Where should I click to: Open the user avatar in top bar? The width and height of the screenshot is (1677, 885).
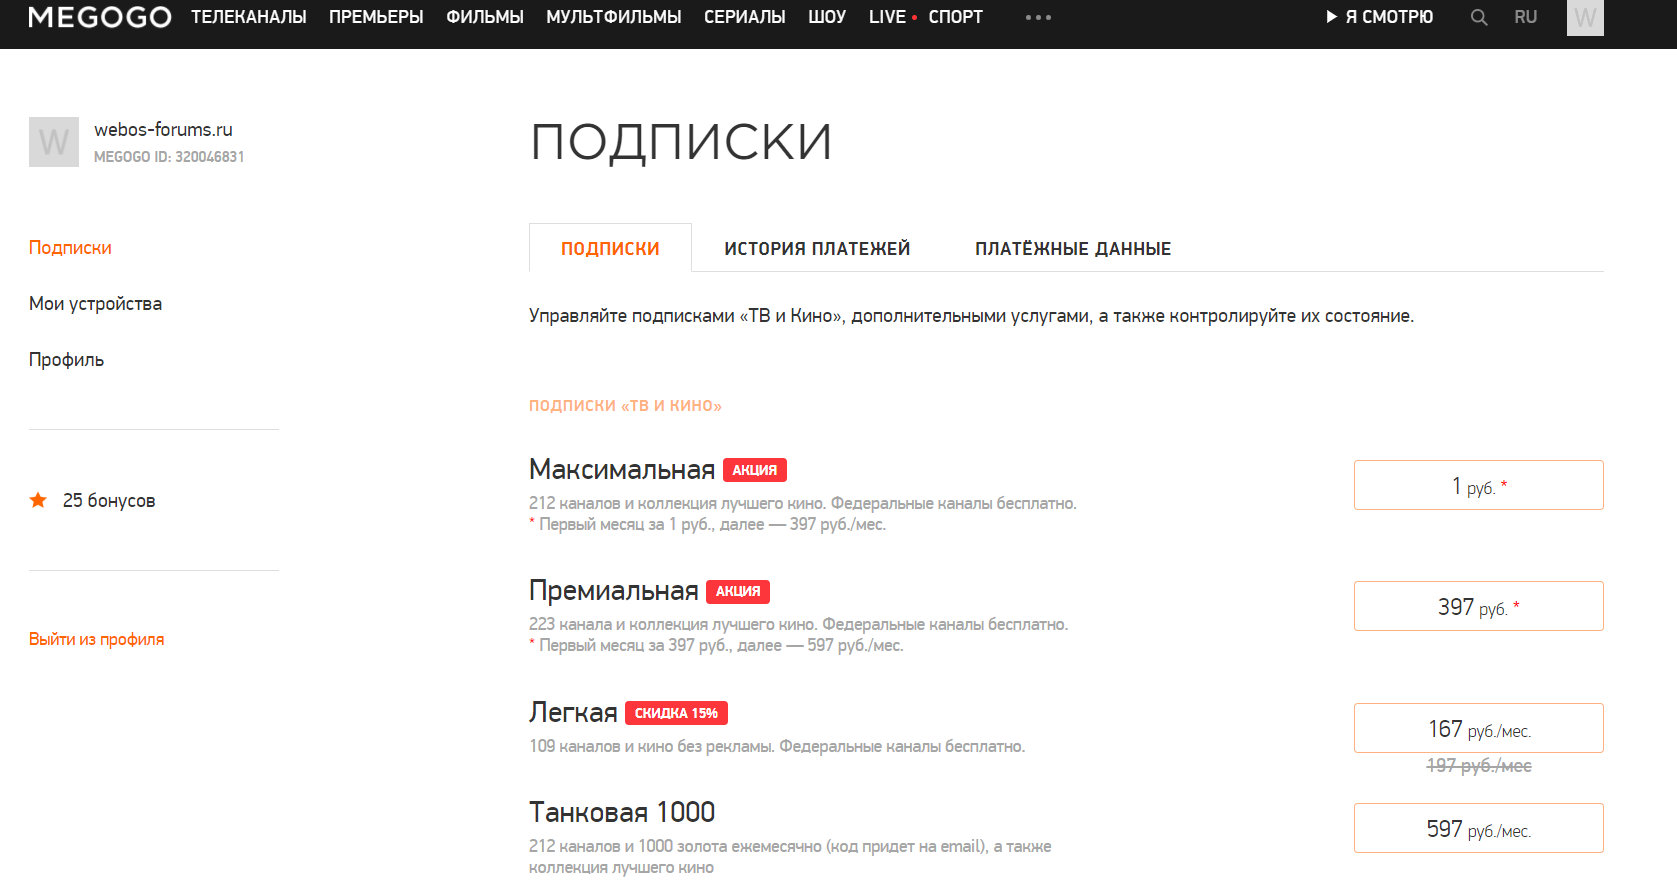click(x=1585, y=17)
